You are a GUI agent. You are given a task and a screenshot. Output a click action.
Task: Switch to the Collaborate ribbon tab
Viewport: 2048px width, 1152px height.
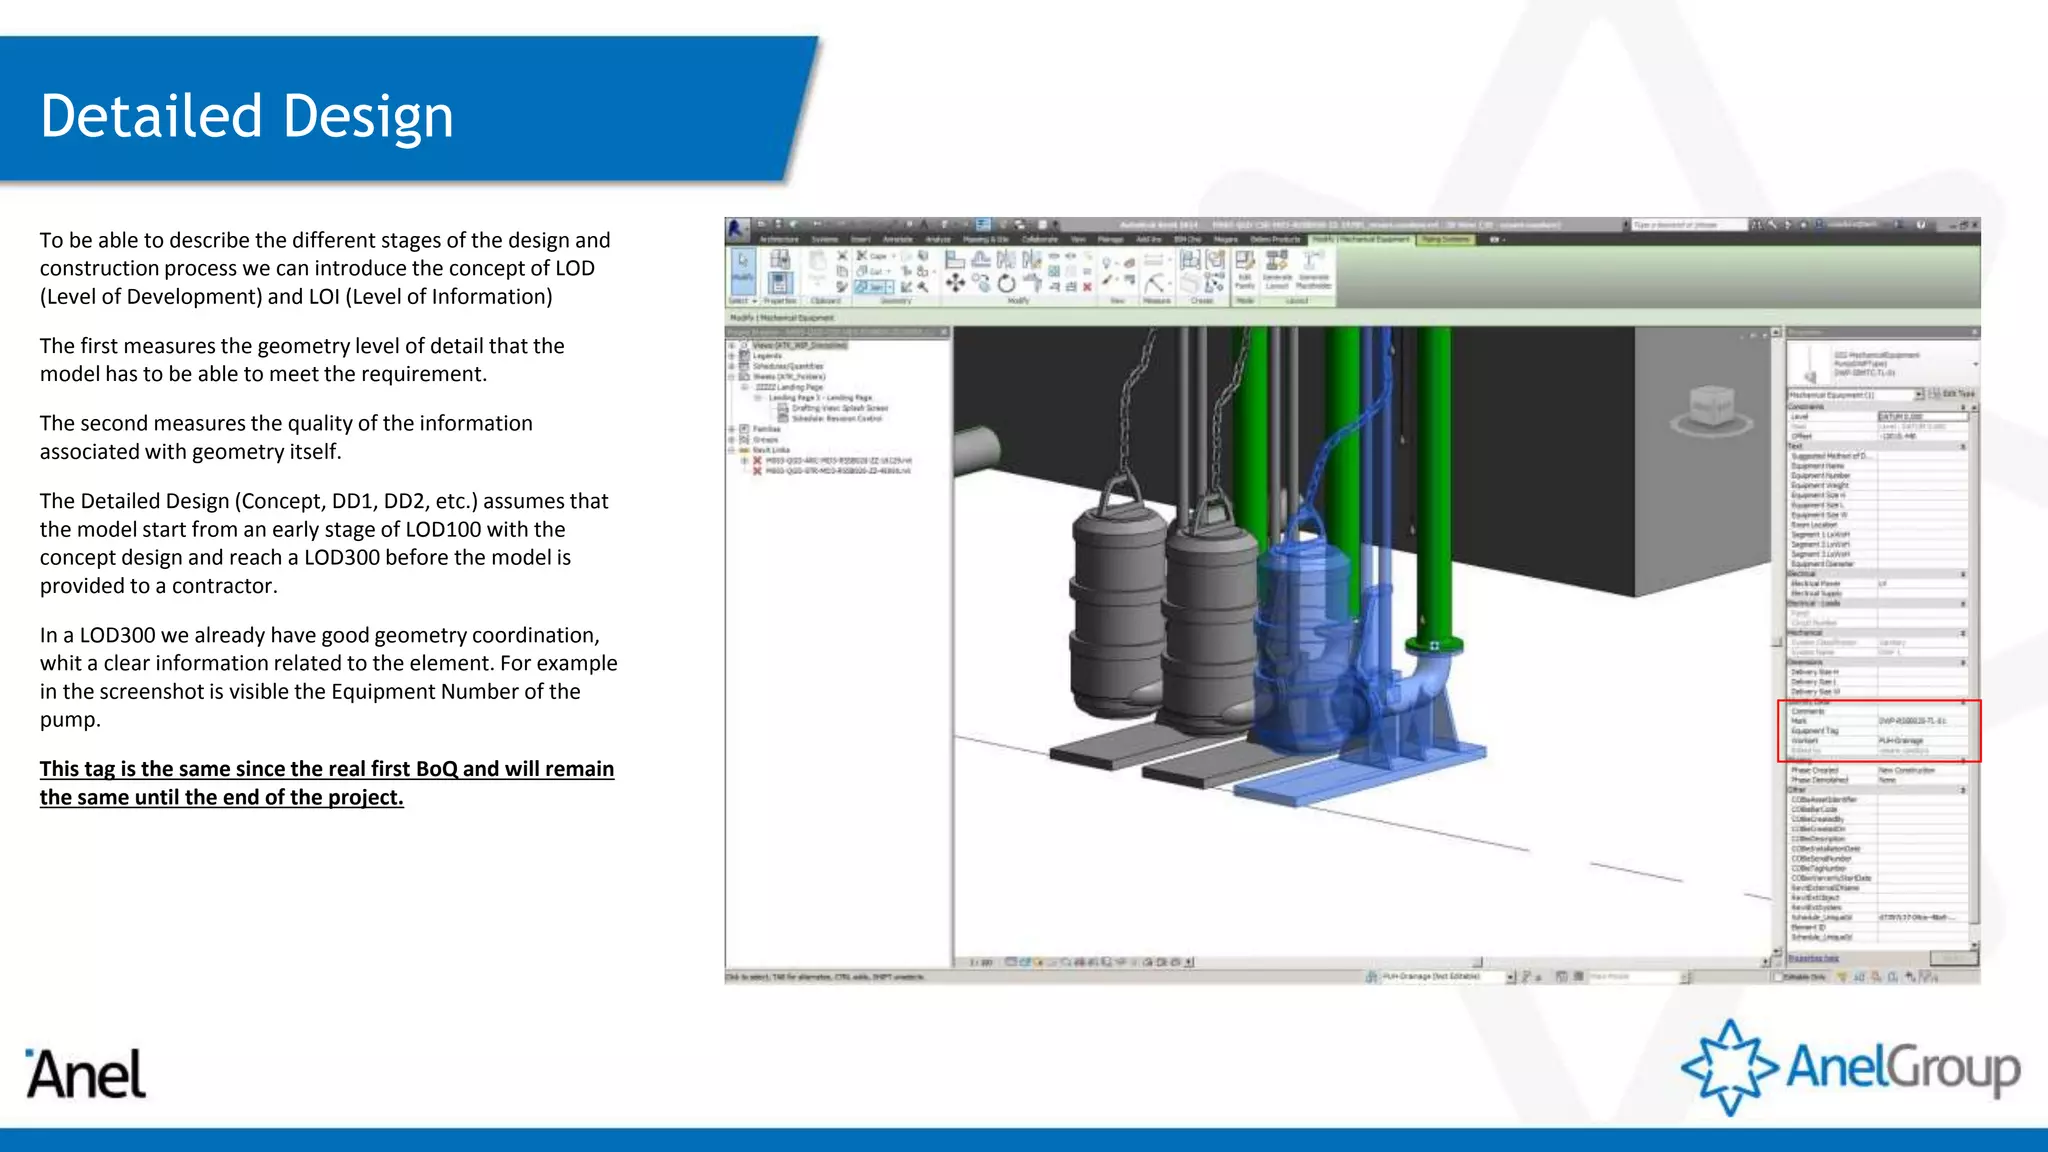pyautogui.click(x=1039, y=240)
